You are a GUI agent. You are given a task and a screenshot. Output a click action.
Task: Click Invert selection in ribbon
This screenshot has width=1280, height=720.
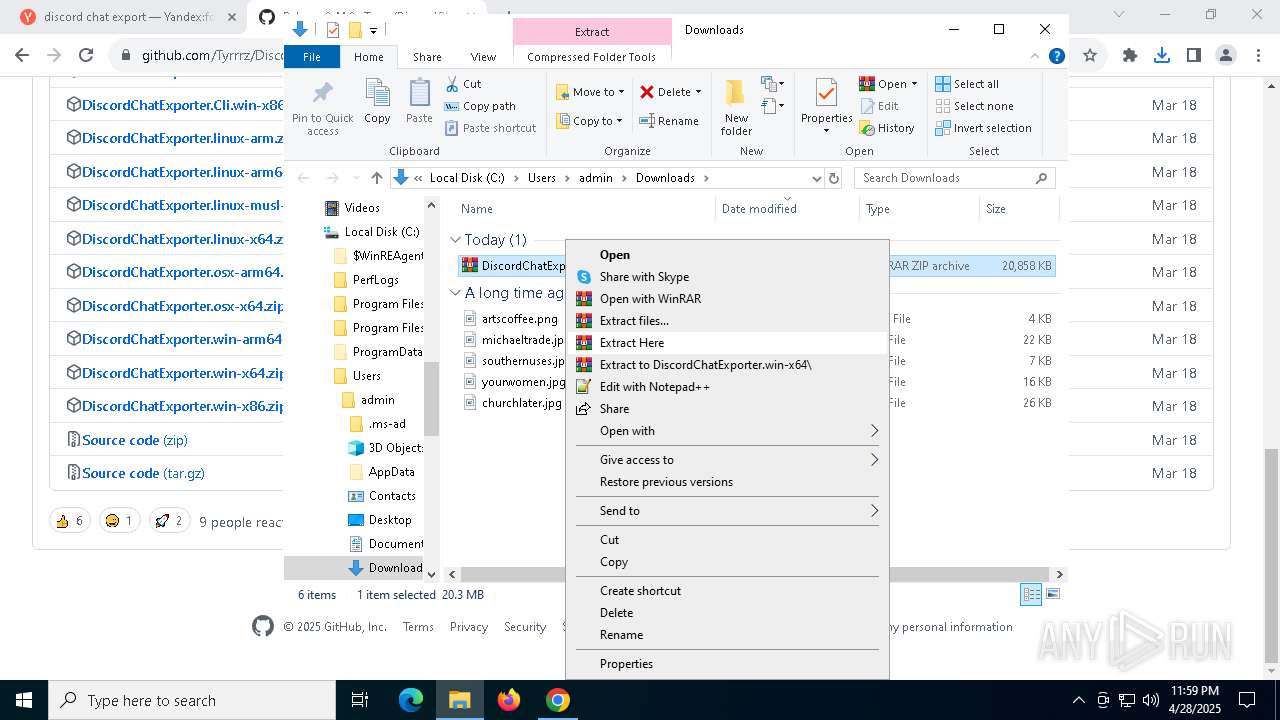(x=983, y=128)
